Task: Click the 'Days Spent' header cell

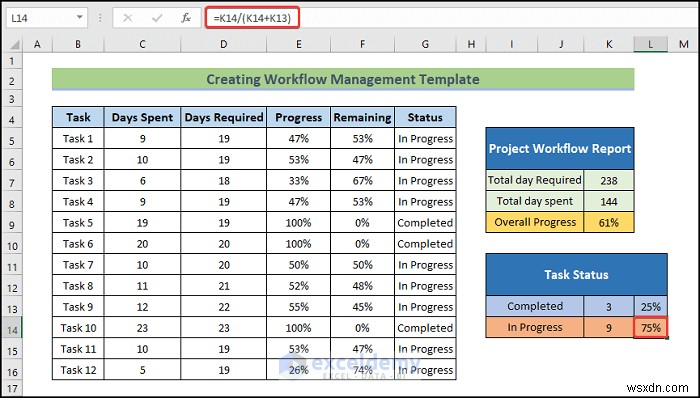Action: coord(142,117)
